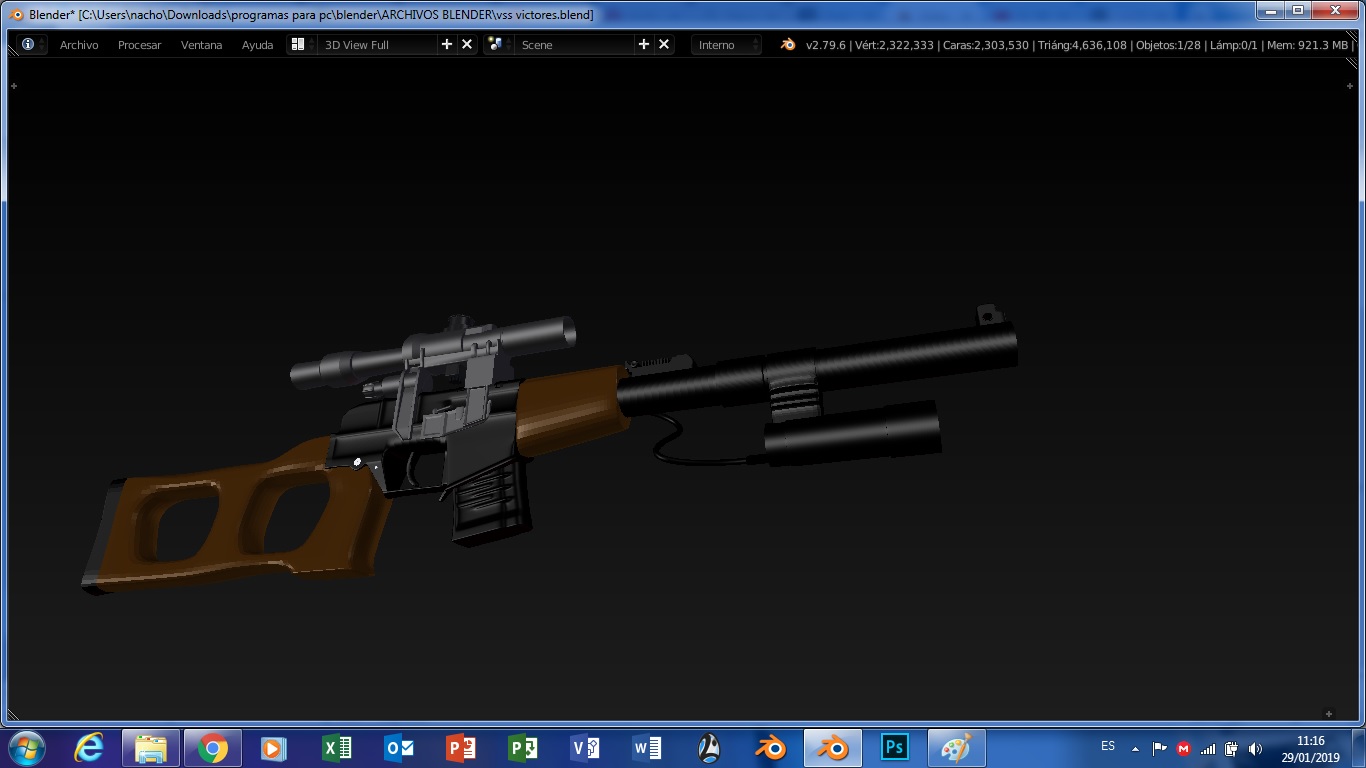Open the Windows Start menu

25,748
